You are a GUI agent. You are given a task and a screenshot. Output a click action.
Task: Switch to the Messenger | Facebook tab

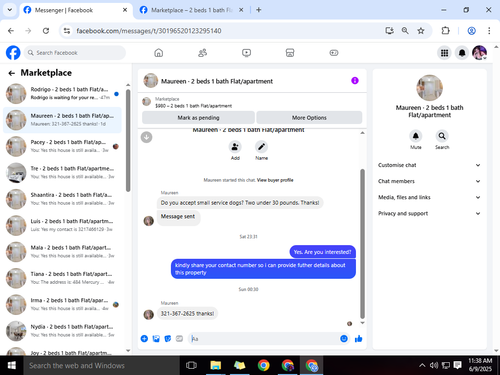pyautogui.click(x=76, y=10)
